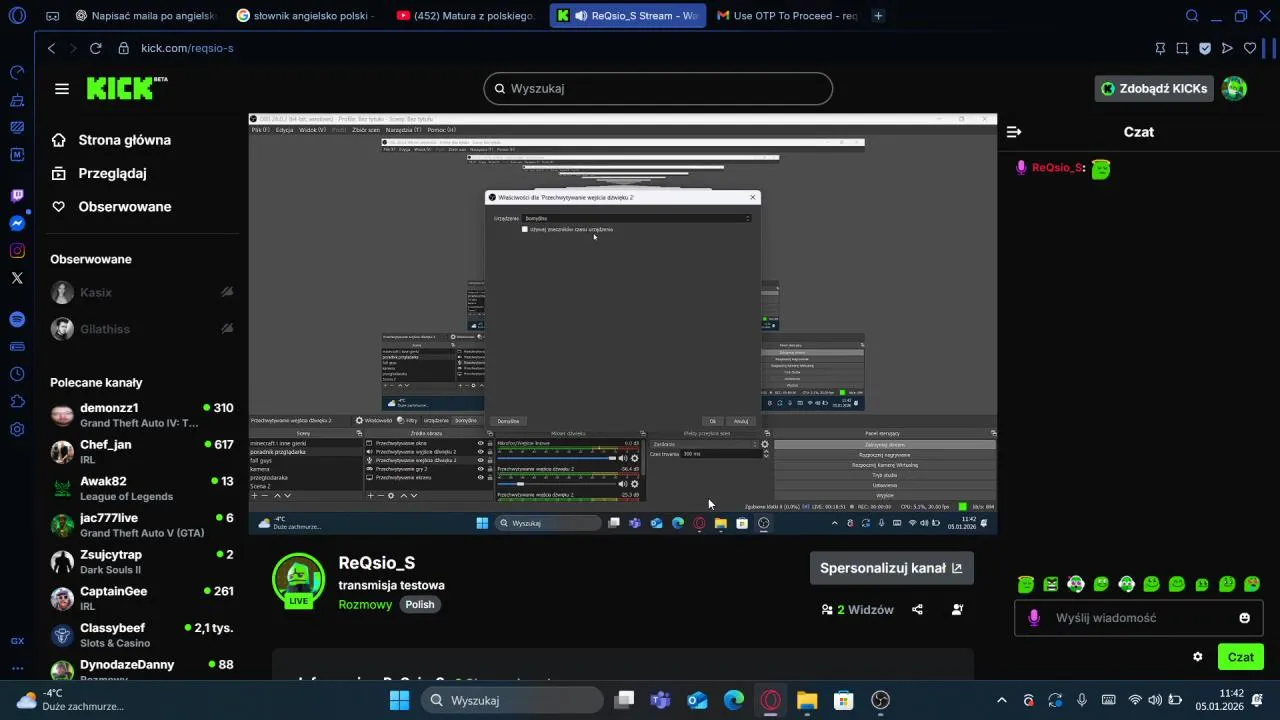Toggle ad blocker shield in address bar

click(x=1205, y=48)
